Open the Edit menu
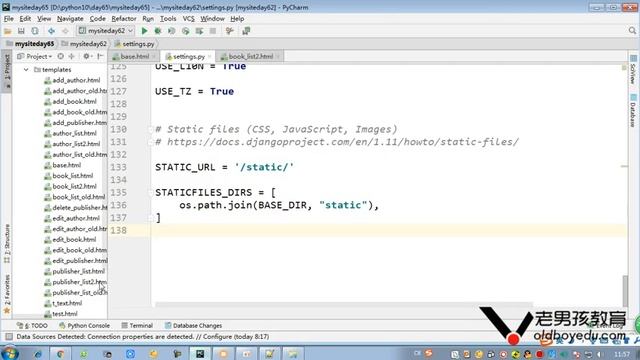640x360 pixels. 25,19
